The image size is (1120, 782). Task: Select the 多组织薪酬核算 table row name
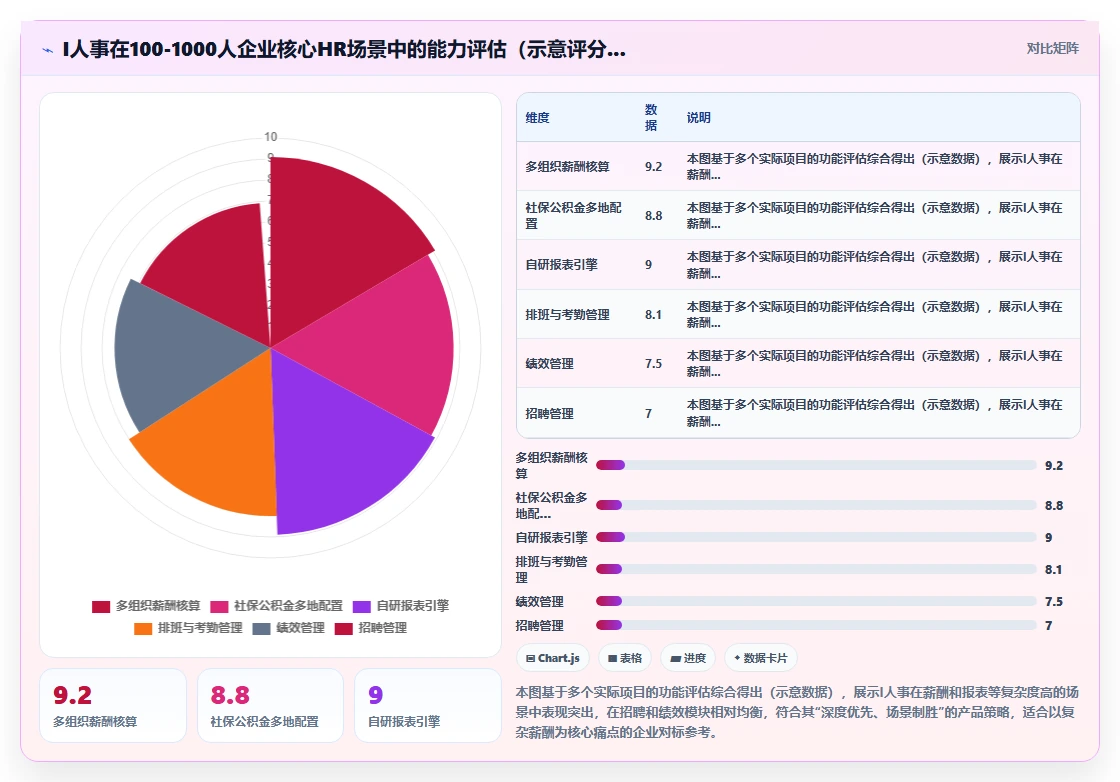coord(567,166)
